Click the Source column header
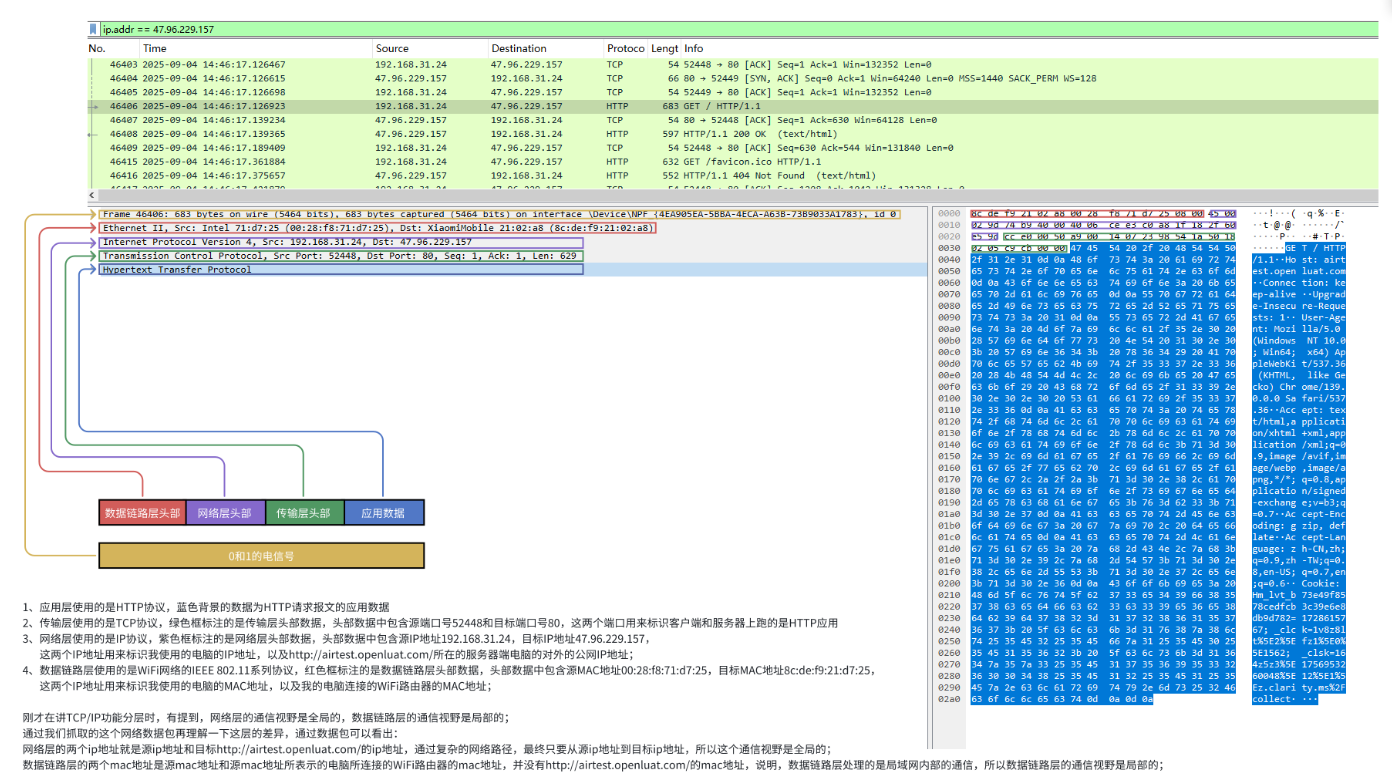The image size is (1392, 782). (x=392, y=48)
